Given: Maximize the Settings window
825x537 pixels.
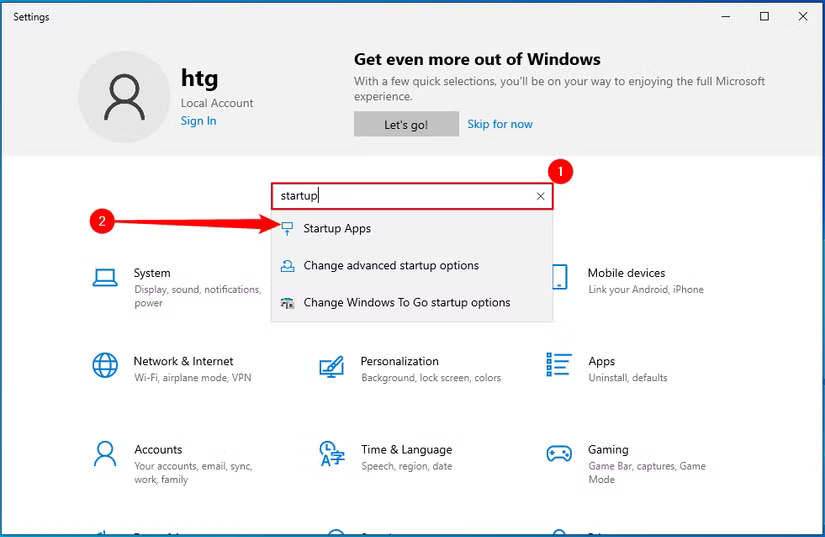Looking at the screenshot, I should click(x=764, y=16).
